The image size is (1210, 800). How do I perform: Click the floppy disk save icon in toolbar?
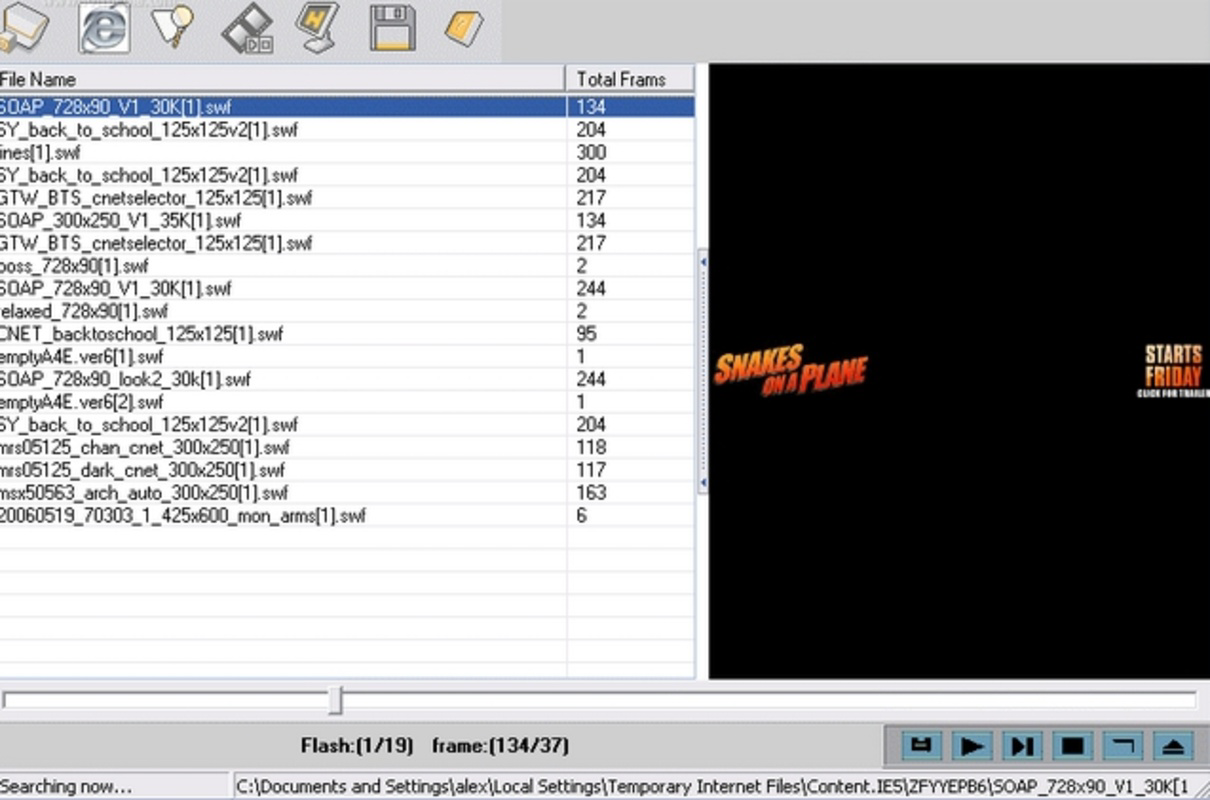(x=392, y=27)
